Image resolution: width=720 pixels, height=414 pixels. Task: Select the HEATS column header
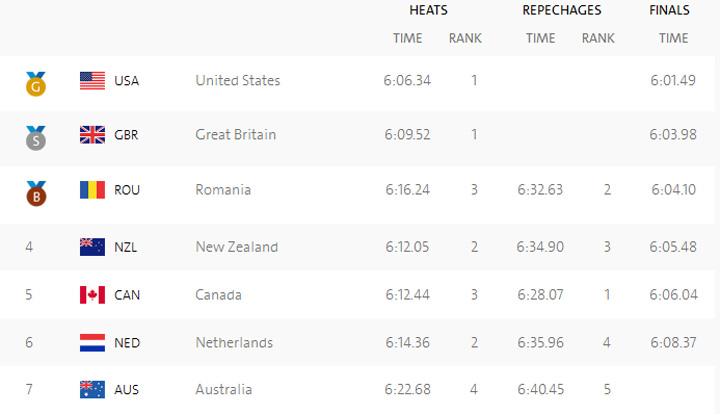pyautogui.click(x=428, y=11)
